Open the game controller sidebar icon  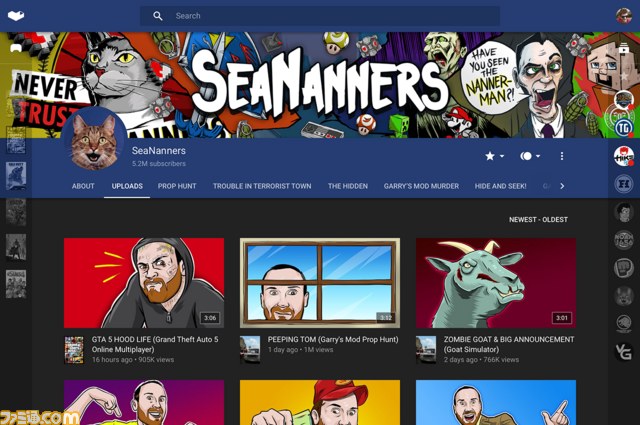pos(16,48)
